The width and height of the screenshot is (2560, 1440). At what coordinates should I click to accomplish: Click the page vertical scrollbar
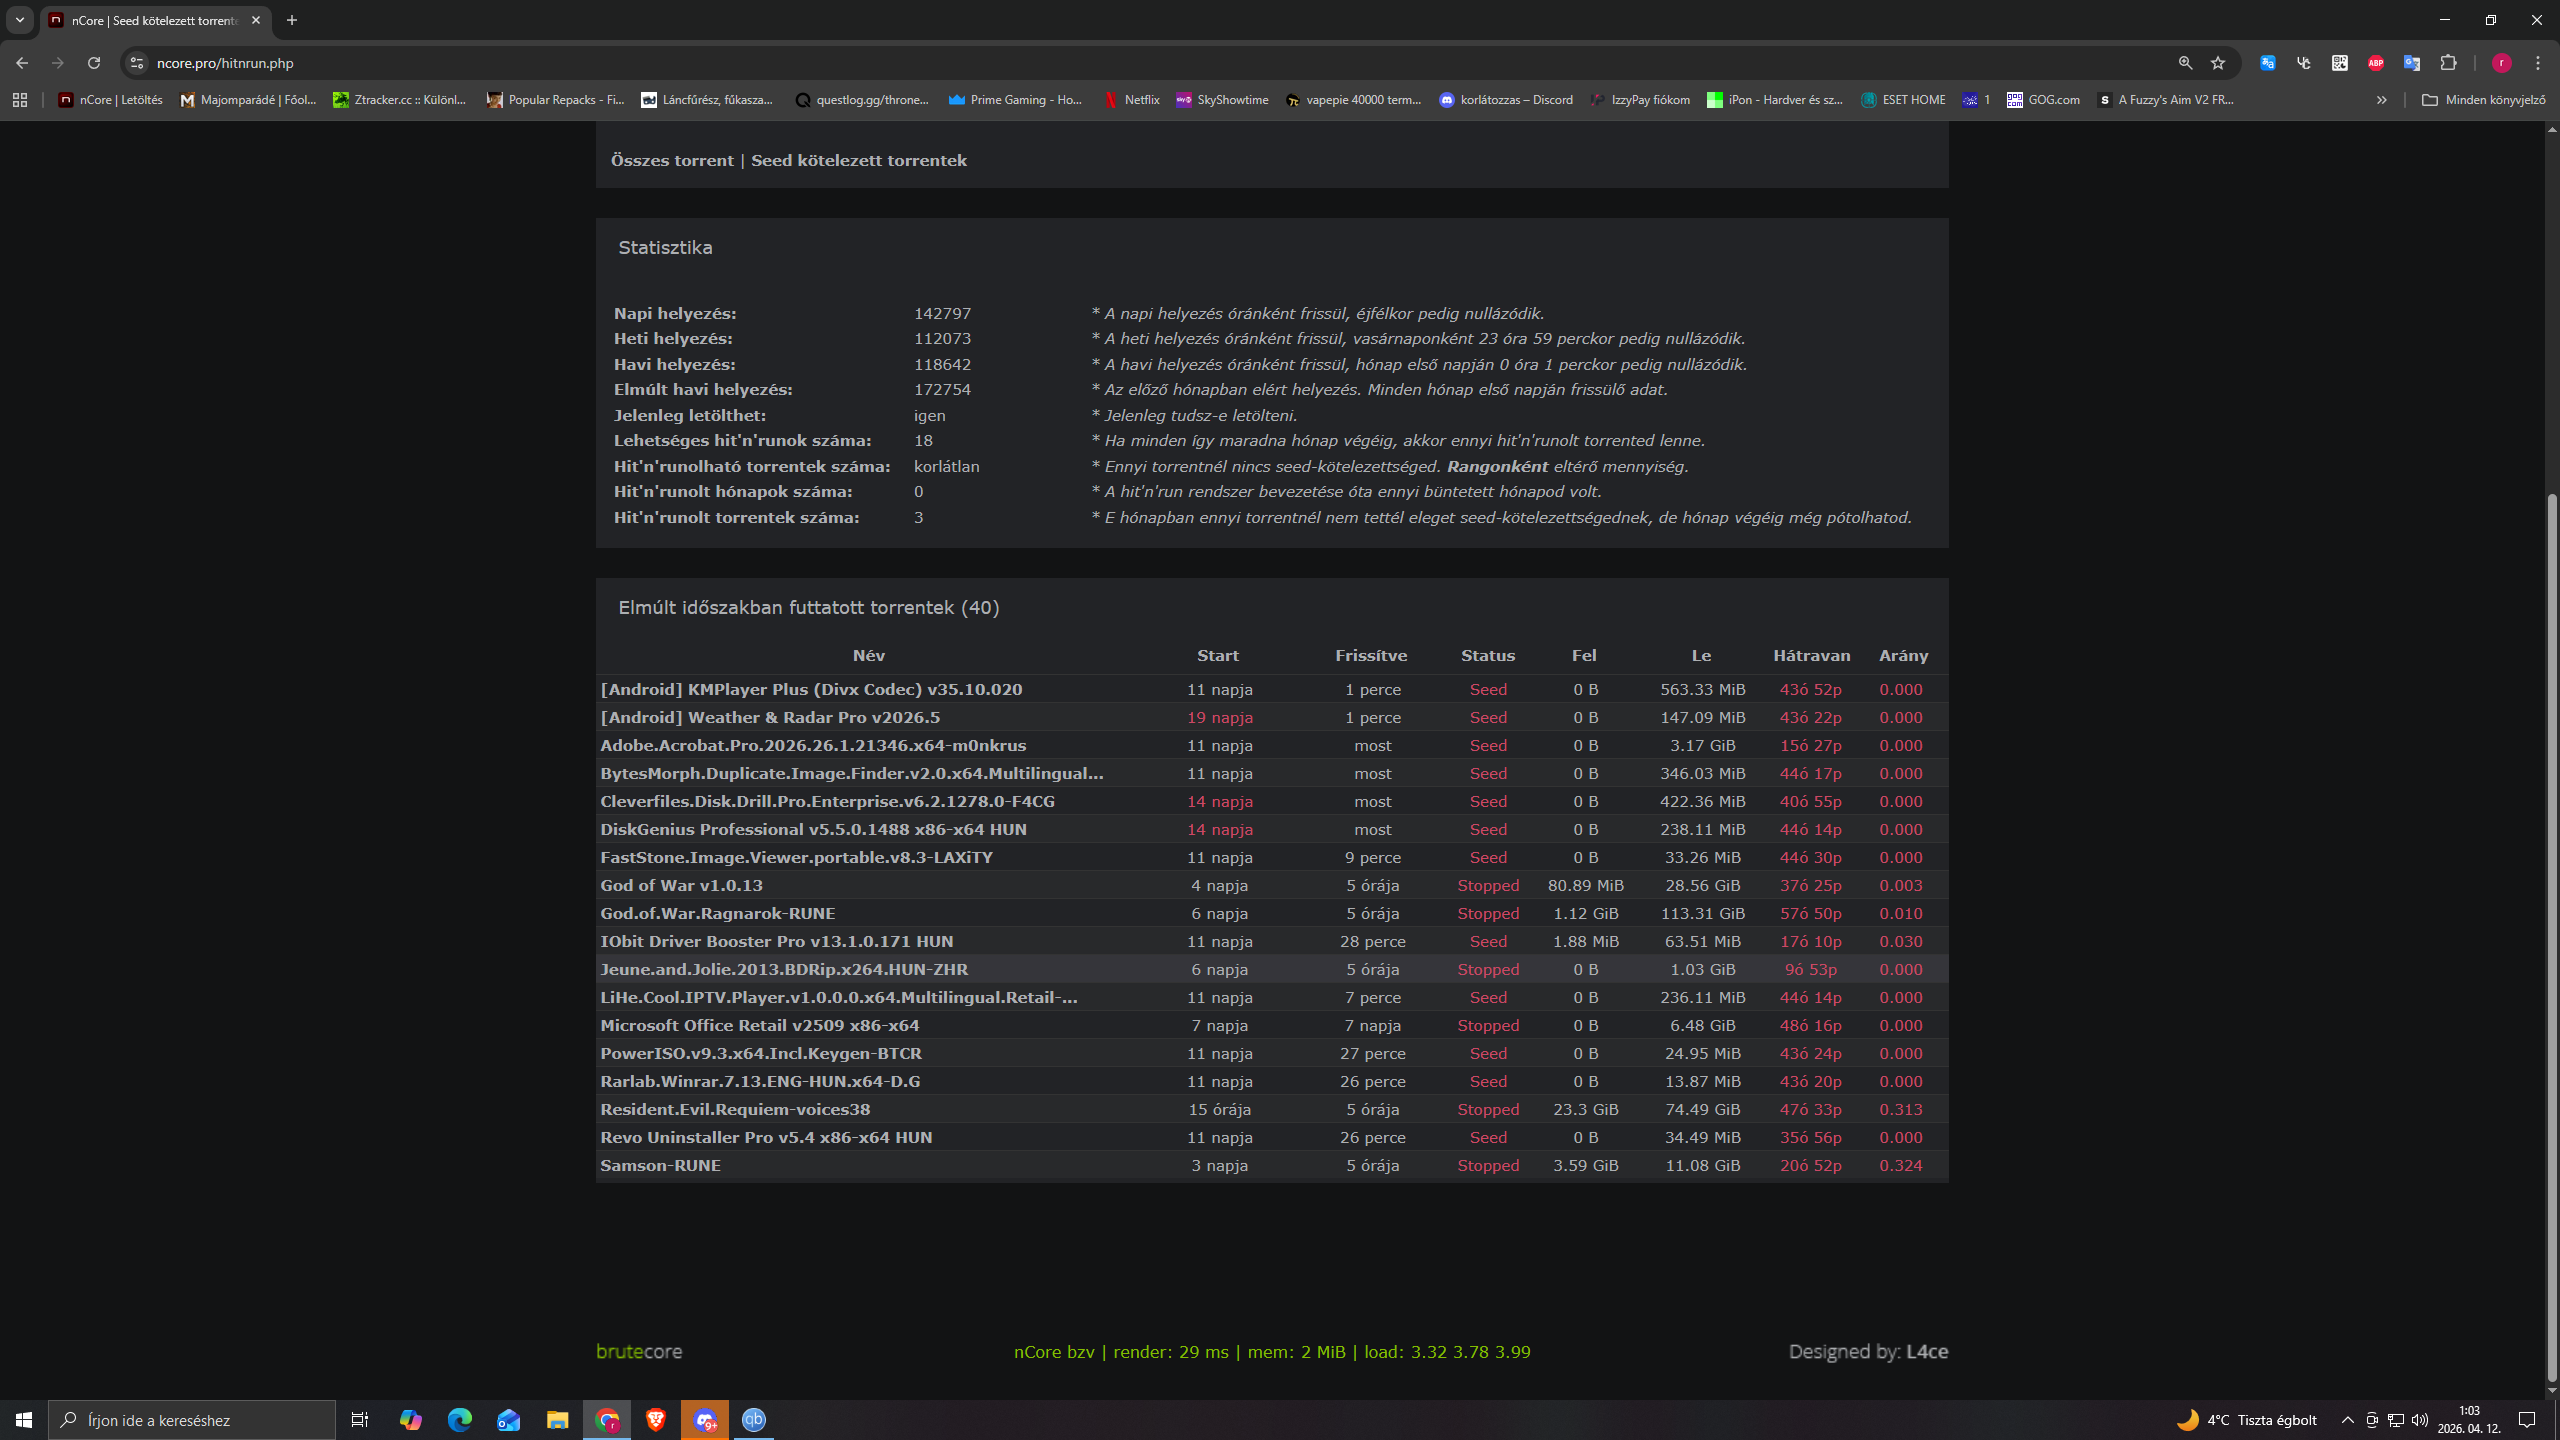tap(2551, 940)
